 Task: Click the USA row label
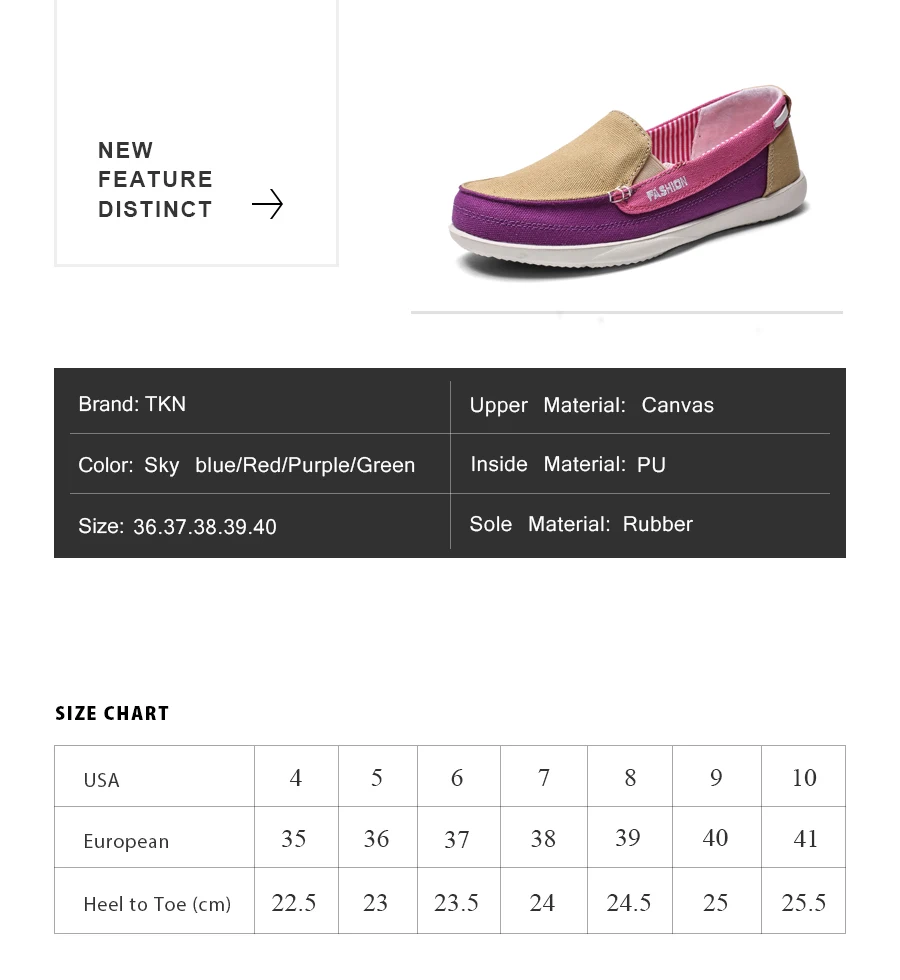pos(101,780)
